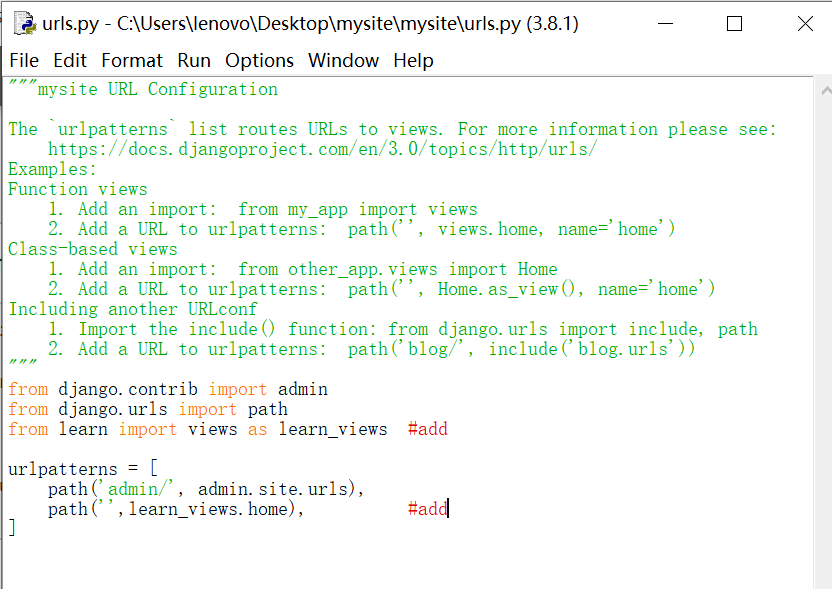Open the Options menu
The image size is (832, 589).
click(x=259, y=60)
